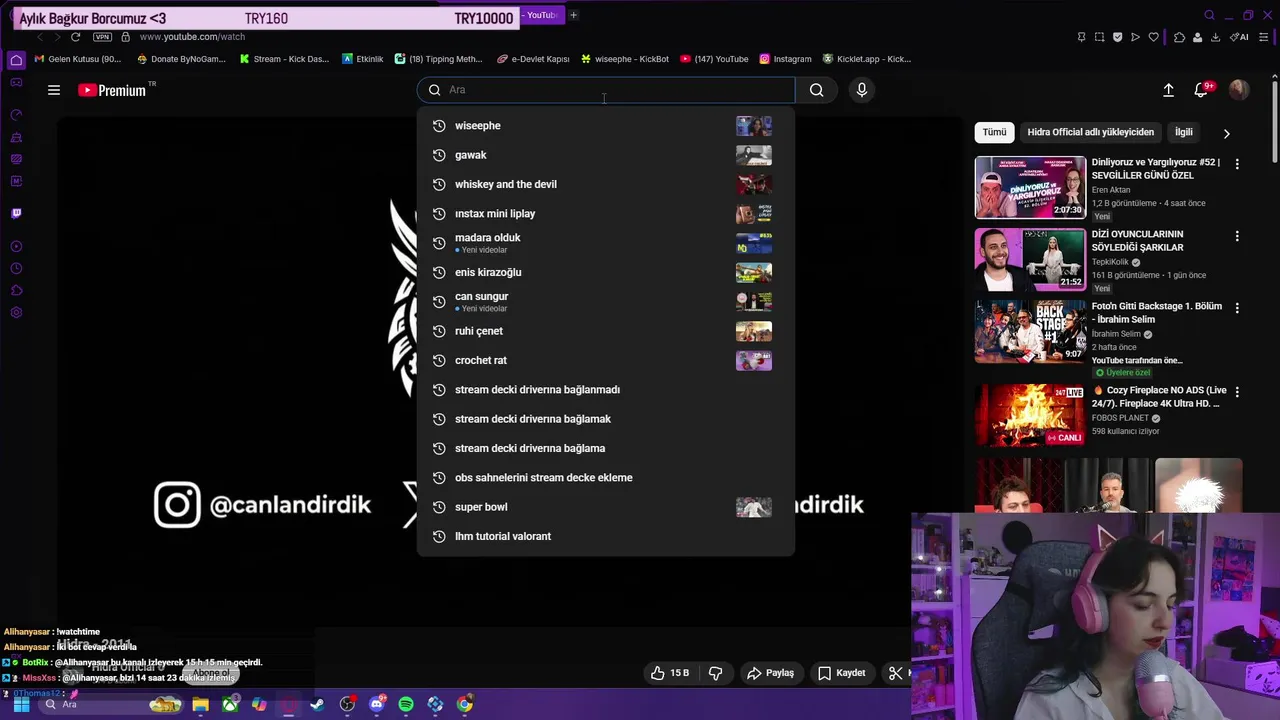The height and width of the screenshot is (720, 1280).
Task: Open the Twitch icon in browser sidebar
Action: click(16, 213)
